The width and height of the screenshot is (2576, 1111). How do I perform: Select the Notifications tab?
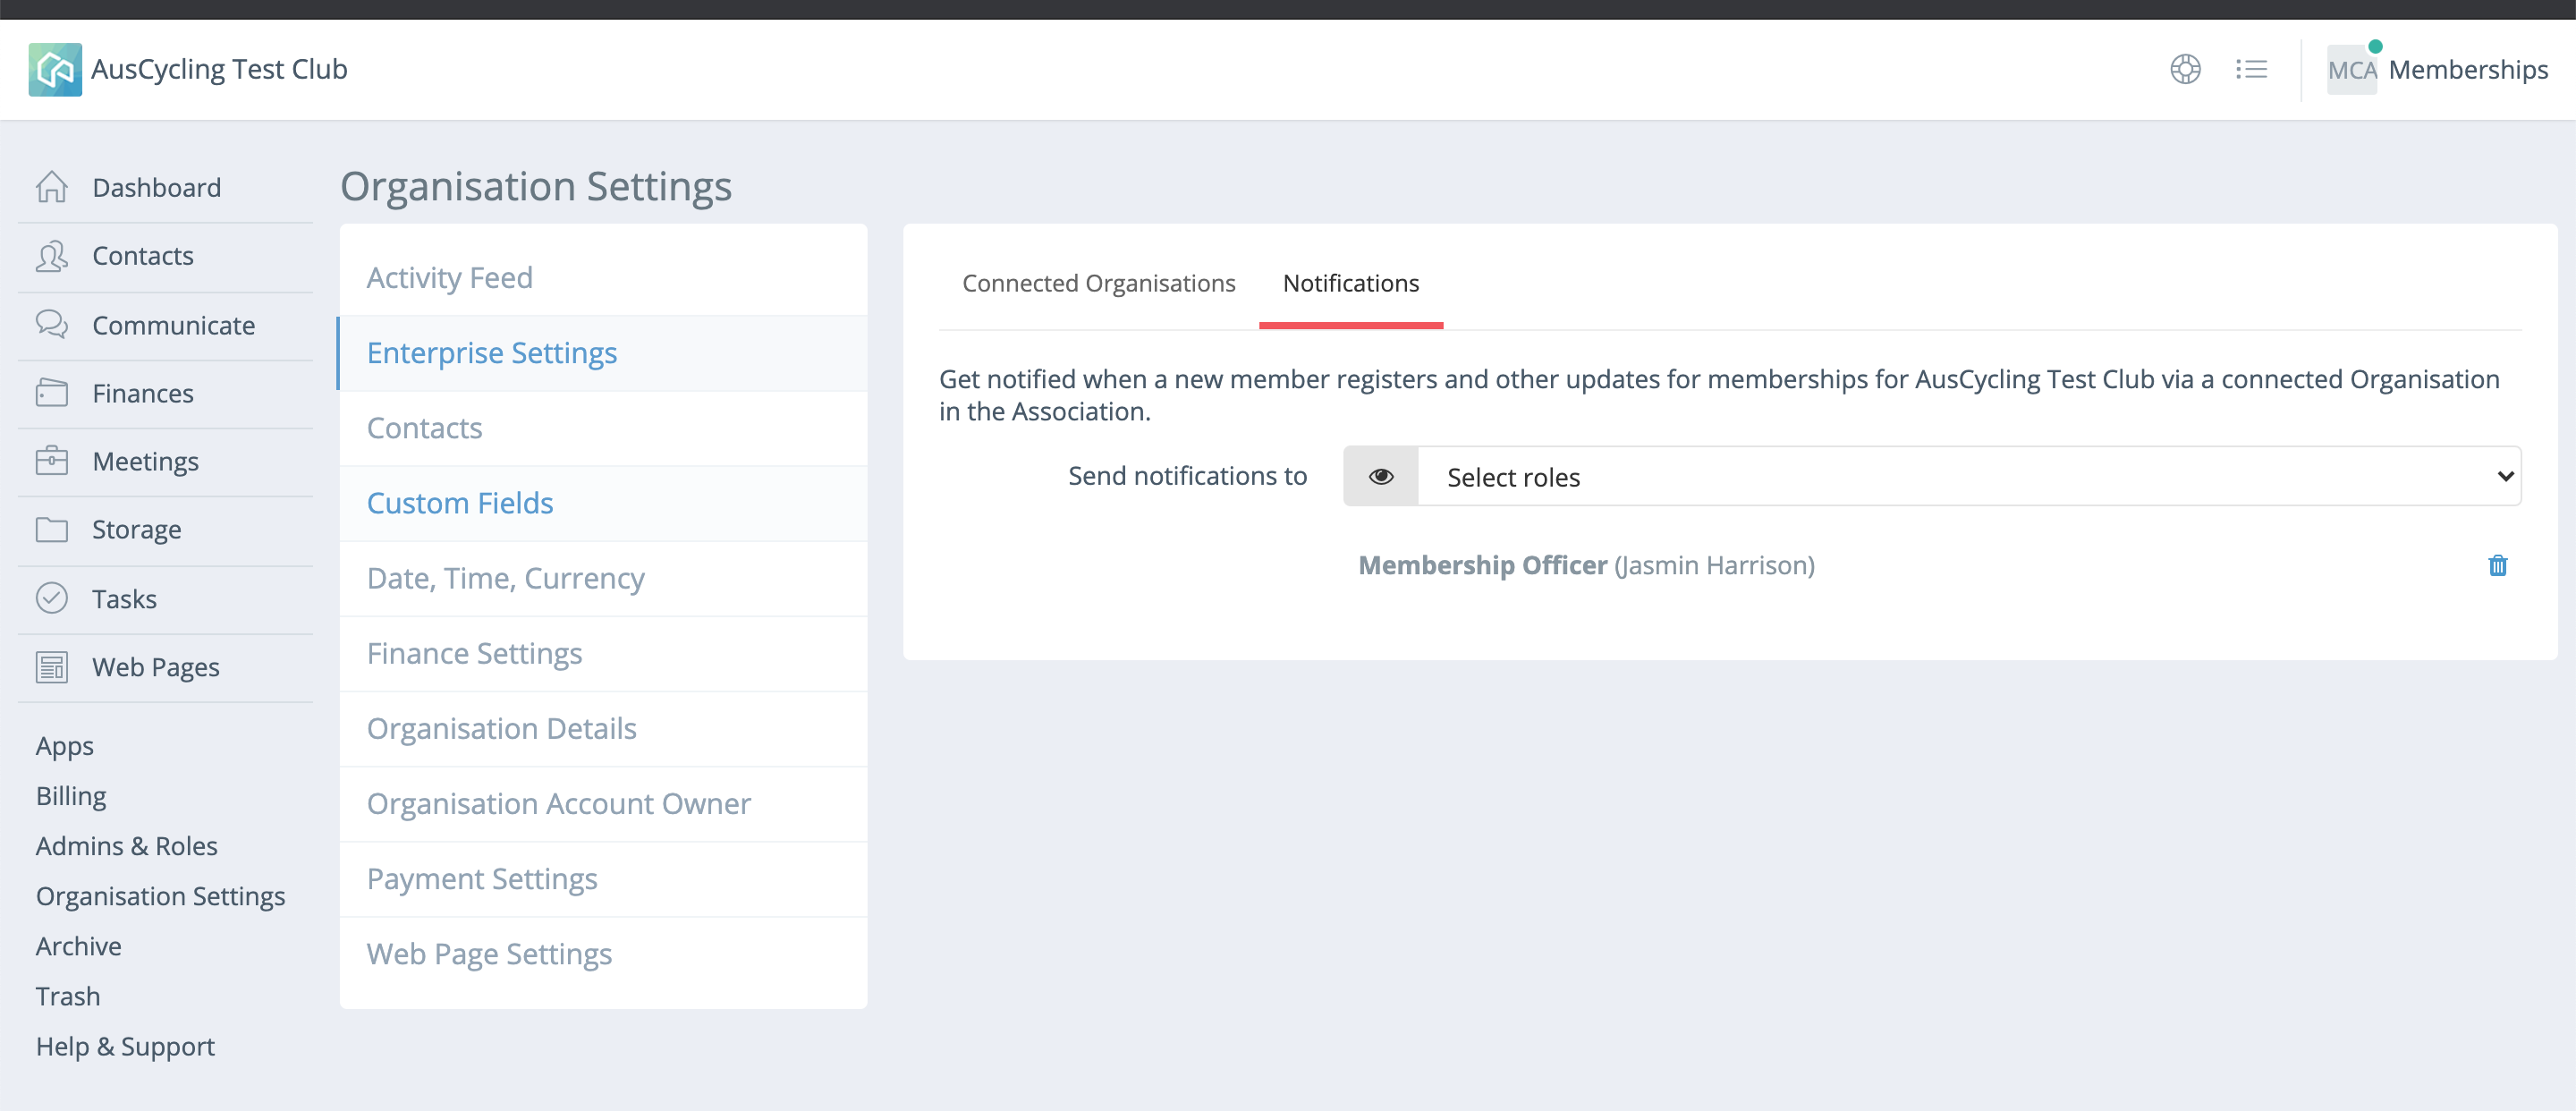coord(1350,283)
